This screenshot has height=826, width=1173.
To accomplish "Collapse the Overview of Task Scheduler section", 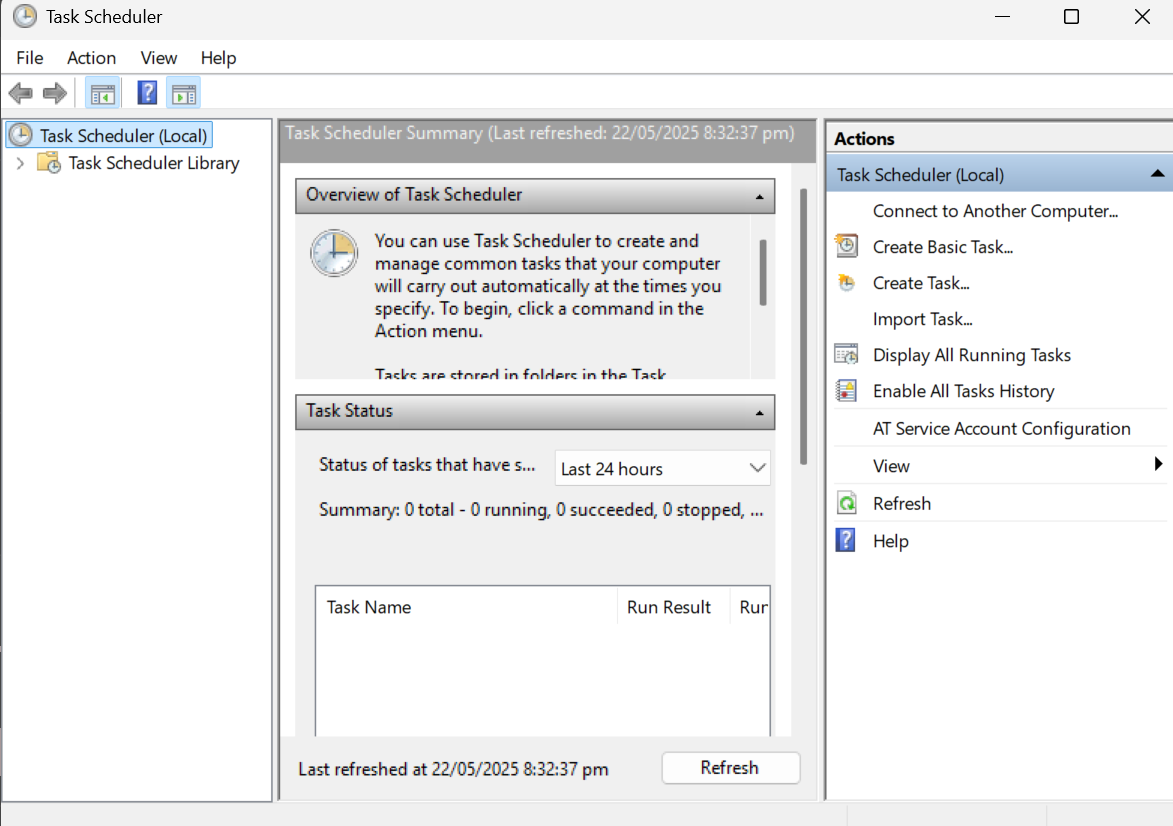I will pos(761,196).
